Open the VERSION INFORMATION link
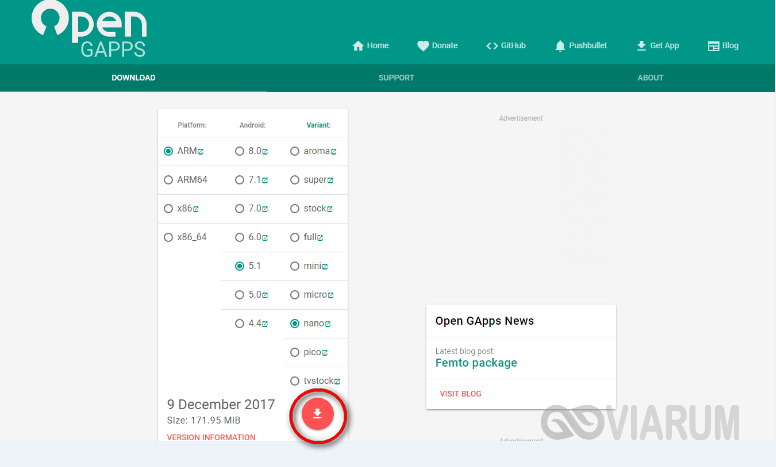Image resolution: width=776 pixels, height=467 pixels. click(211, 437)
